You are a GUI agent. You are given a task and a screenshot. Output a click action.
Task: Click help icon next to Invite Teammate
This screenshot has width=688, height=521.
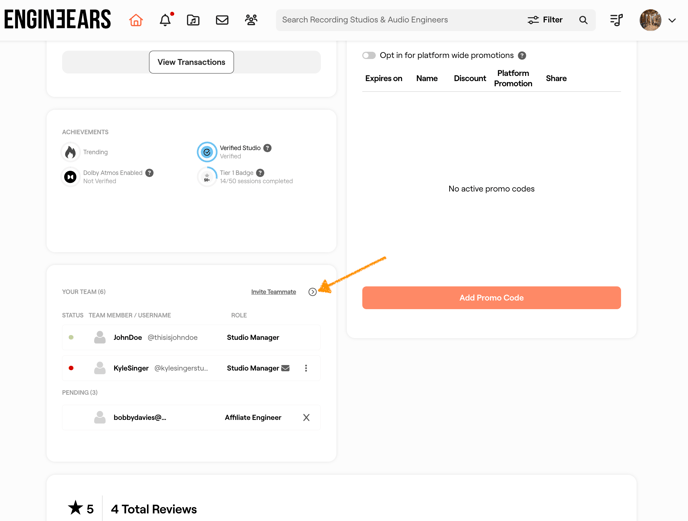click(312, 292)
